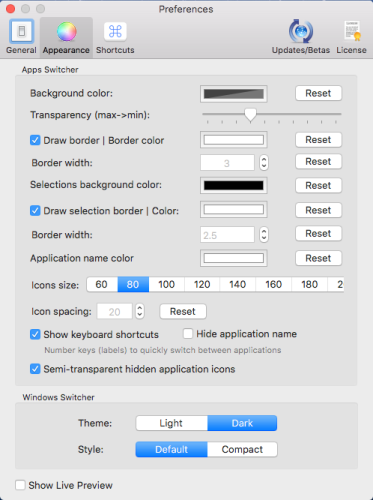
Task: Choose the Dark theme
Action: tap(242, 423)
